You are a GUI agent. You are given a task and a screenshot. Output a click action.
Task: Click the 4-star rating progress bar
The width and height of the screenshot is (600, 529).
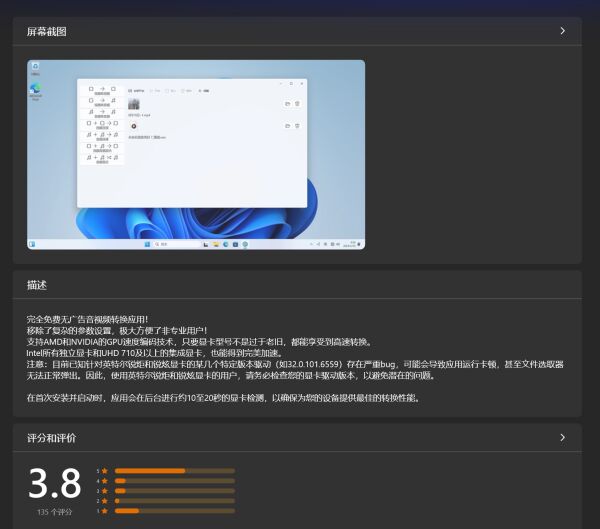(x=175, y=481)
